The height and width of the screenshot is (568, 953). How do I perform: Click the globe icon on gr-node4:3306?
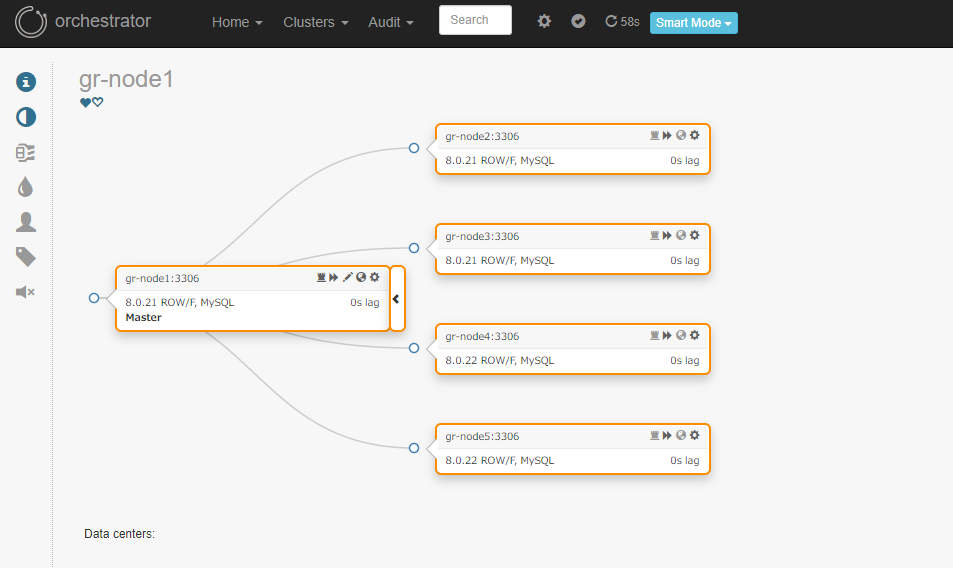click(x=681, y=335)
